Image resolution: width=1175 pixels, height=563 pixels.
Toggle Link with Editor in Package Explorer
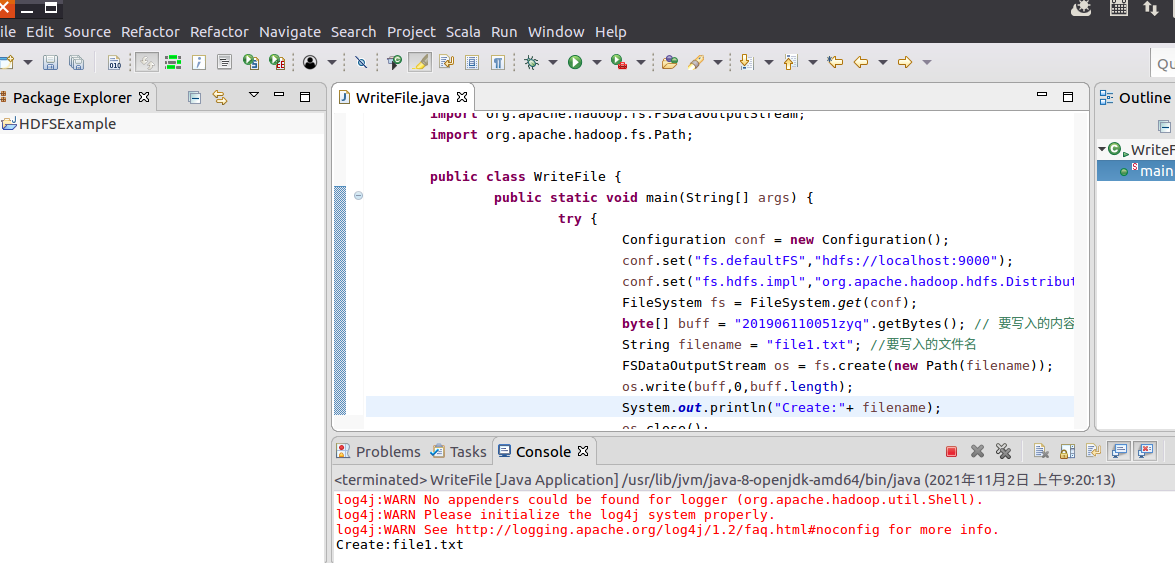tap(220, 97)
